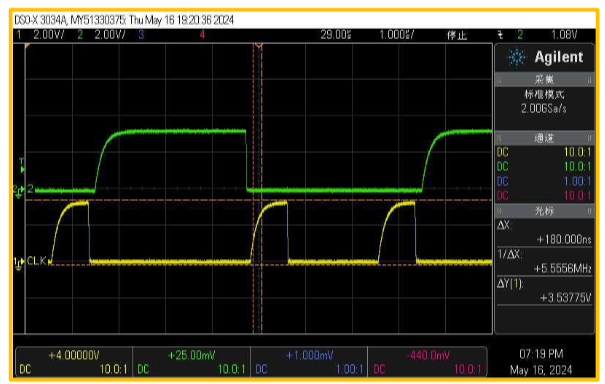605x384 pixels.
Task: Toggle channel 3 indicator in top bar
Action: pyautogui.click(x=141, y=35)
